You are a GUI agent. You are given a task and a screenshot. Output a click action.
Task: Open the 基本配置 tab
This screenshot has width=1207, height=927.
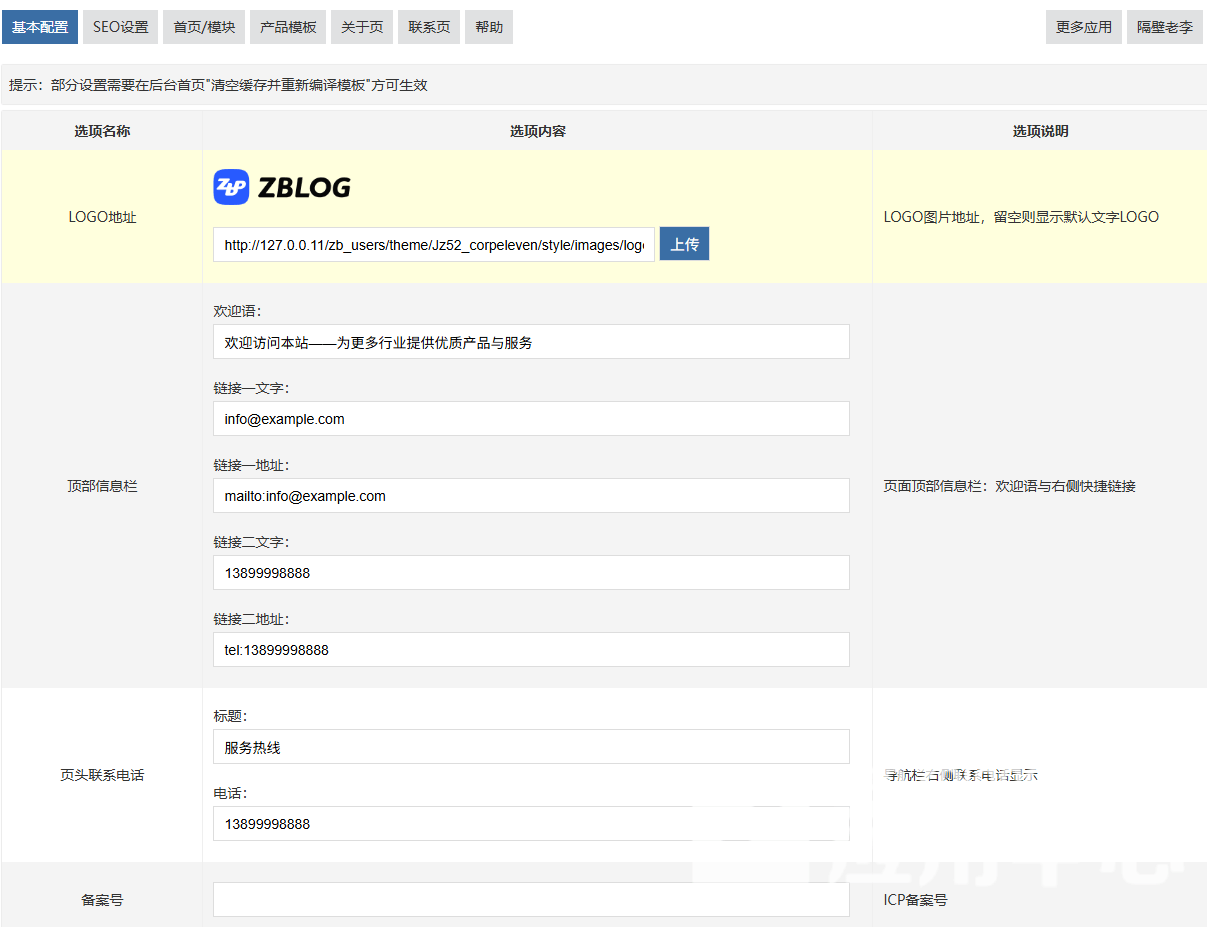click(40, 27)
